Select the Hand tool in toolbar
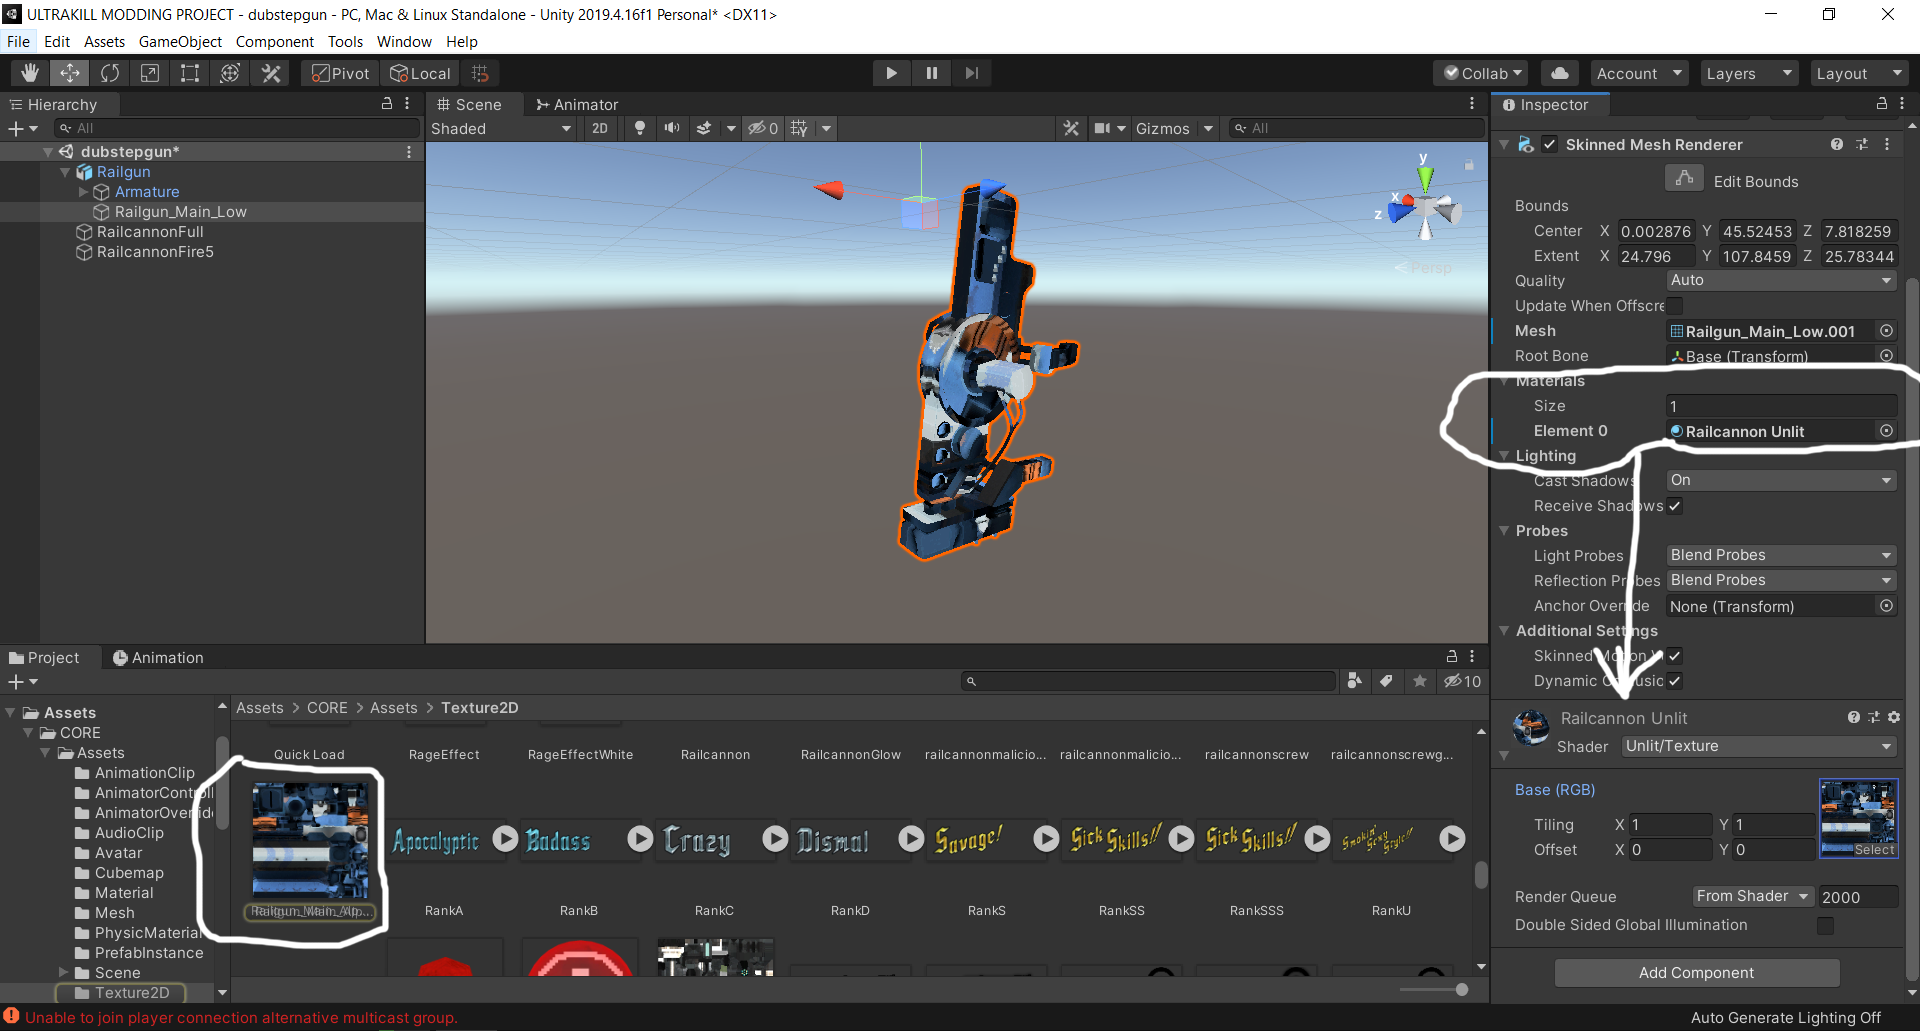 pos(30,73)
